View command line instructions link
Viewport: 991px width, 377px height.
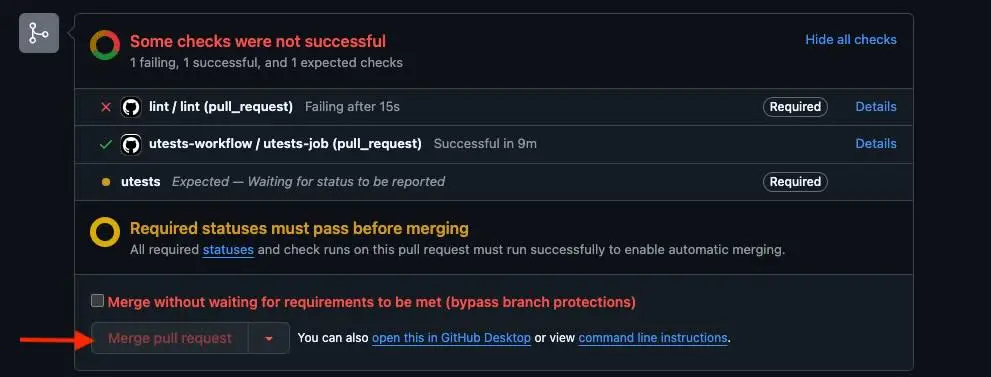pos(653,338)
